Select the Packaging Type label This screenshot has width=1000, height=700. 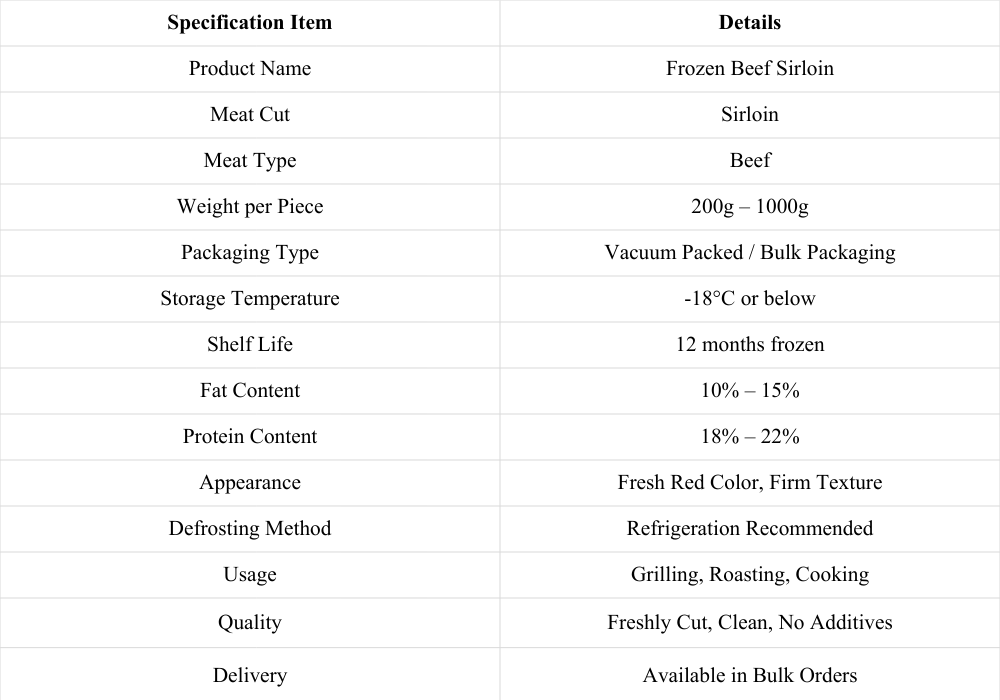[249, 252]
